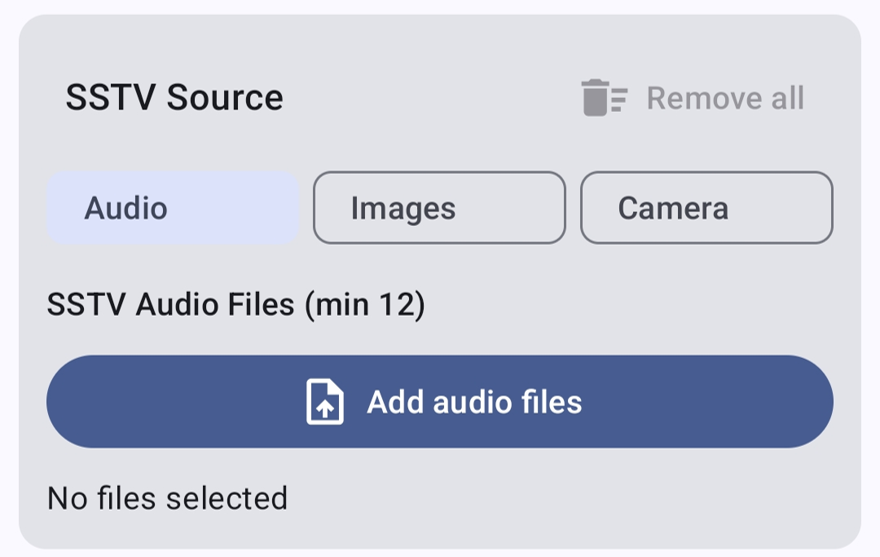Clear all files using the trash list icon
880x557 pixels.
coord(604,98)
